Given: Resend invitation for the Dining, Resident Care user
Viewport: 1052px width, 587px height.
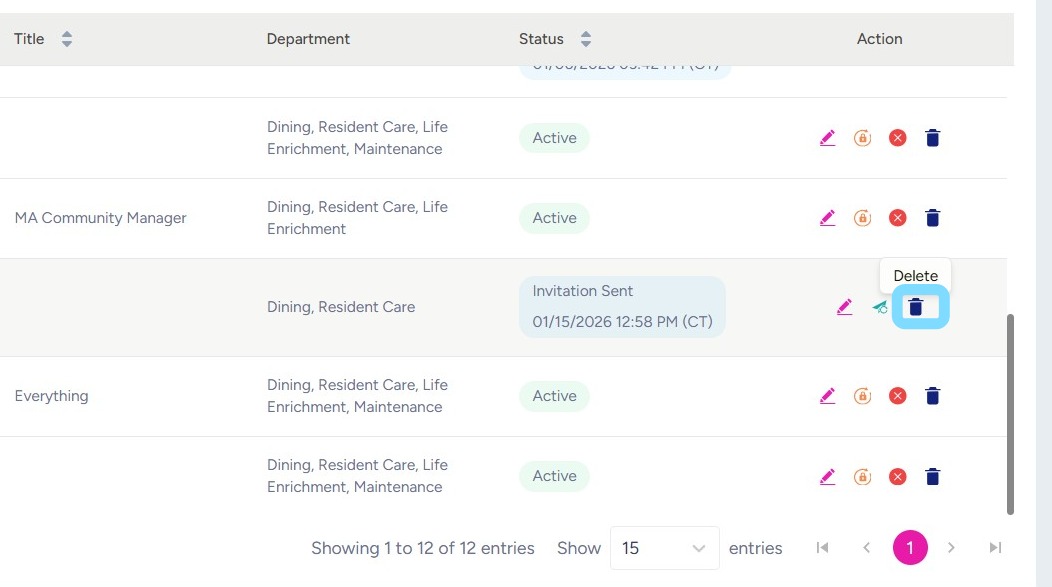Looking at the screenshot, I should click(x=880, y=307).
